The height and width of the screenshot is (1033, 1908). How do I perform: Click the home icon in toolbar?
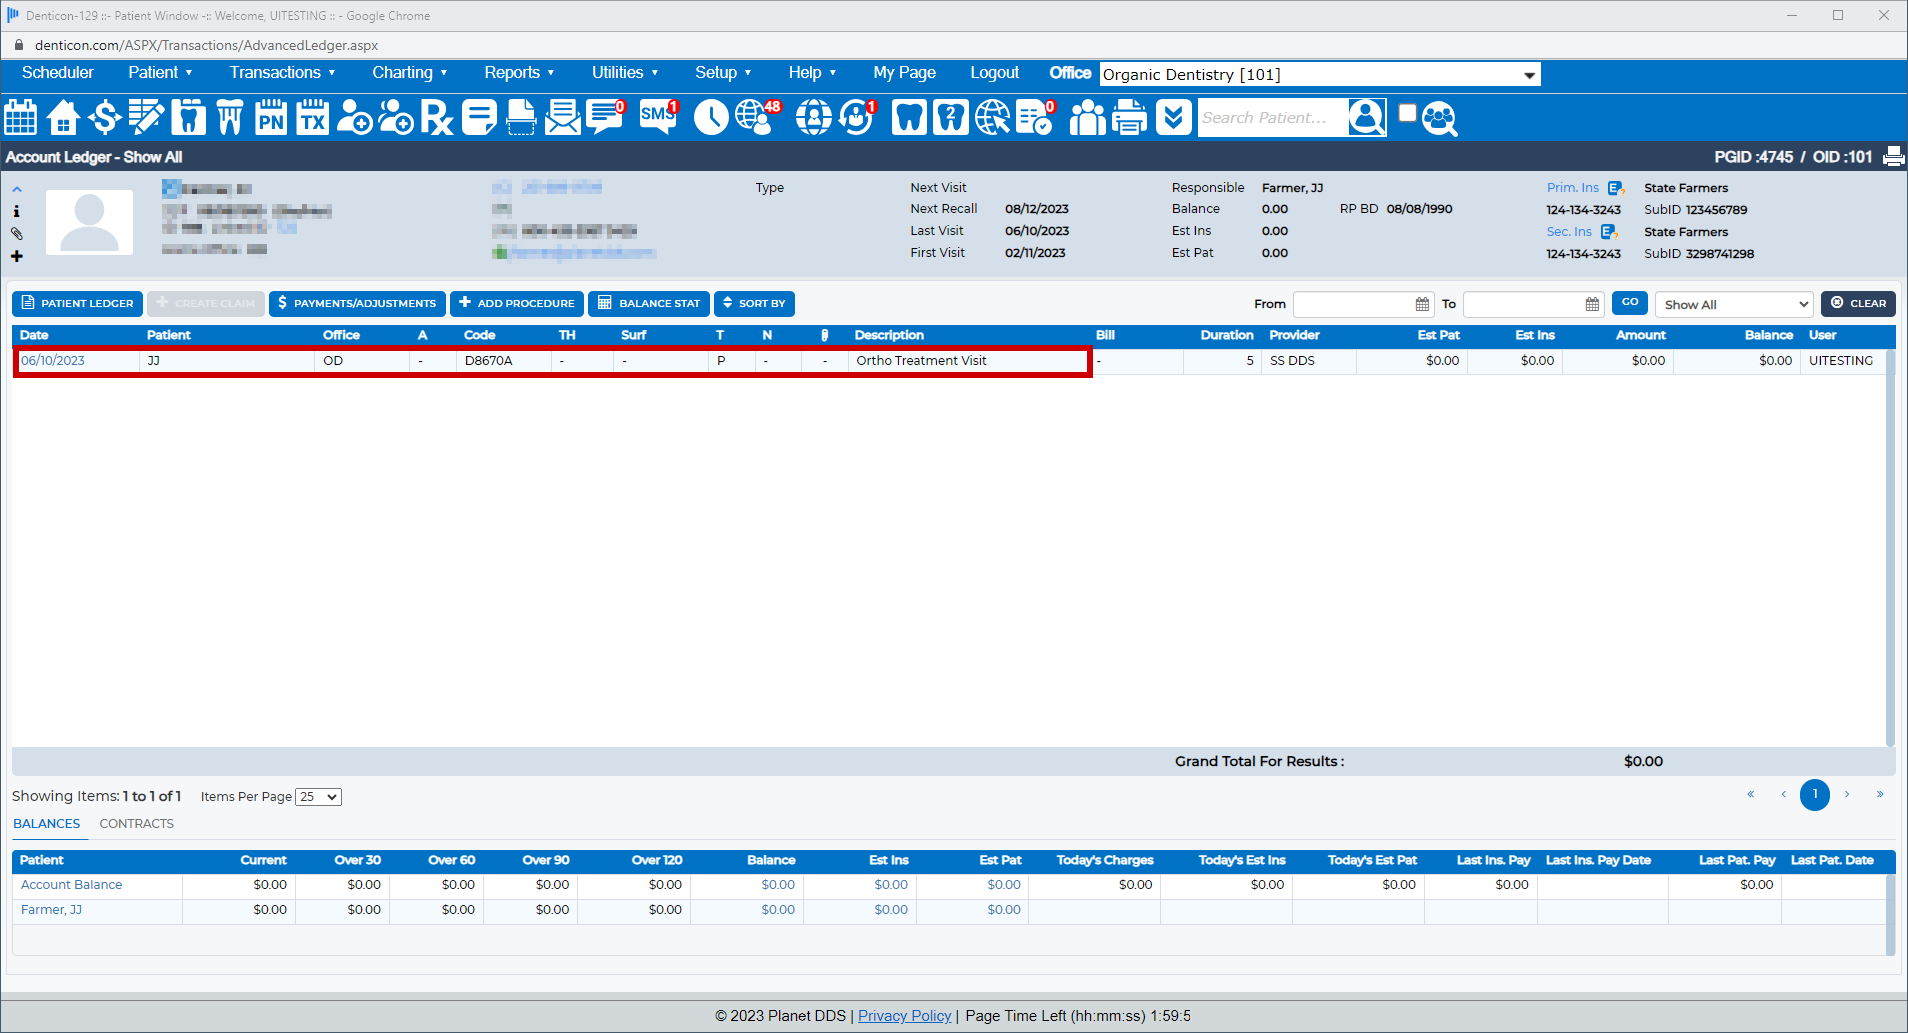coord(63,118)
